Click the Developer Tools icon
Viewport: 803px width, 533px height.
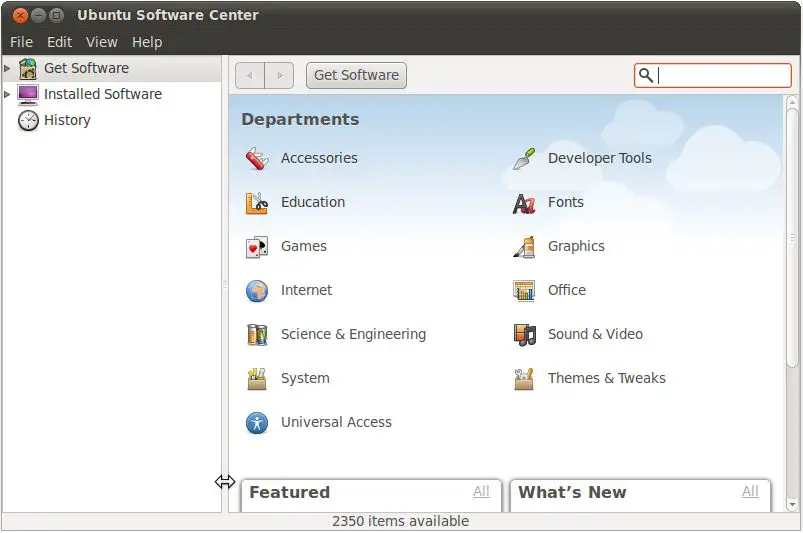pyautogui.click(x=524, y=159)
